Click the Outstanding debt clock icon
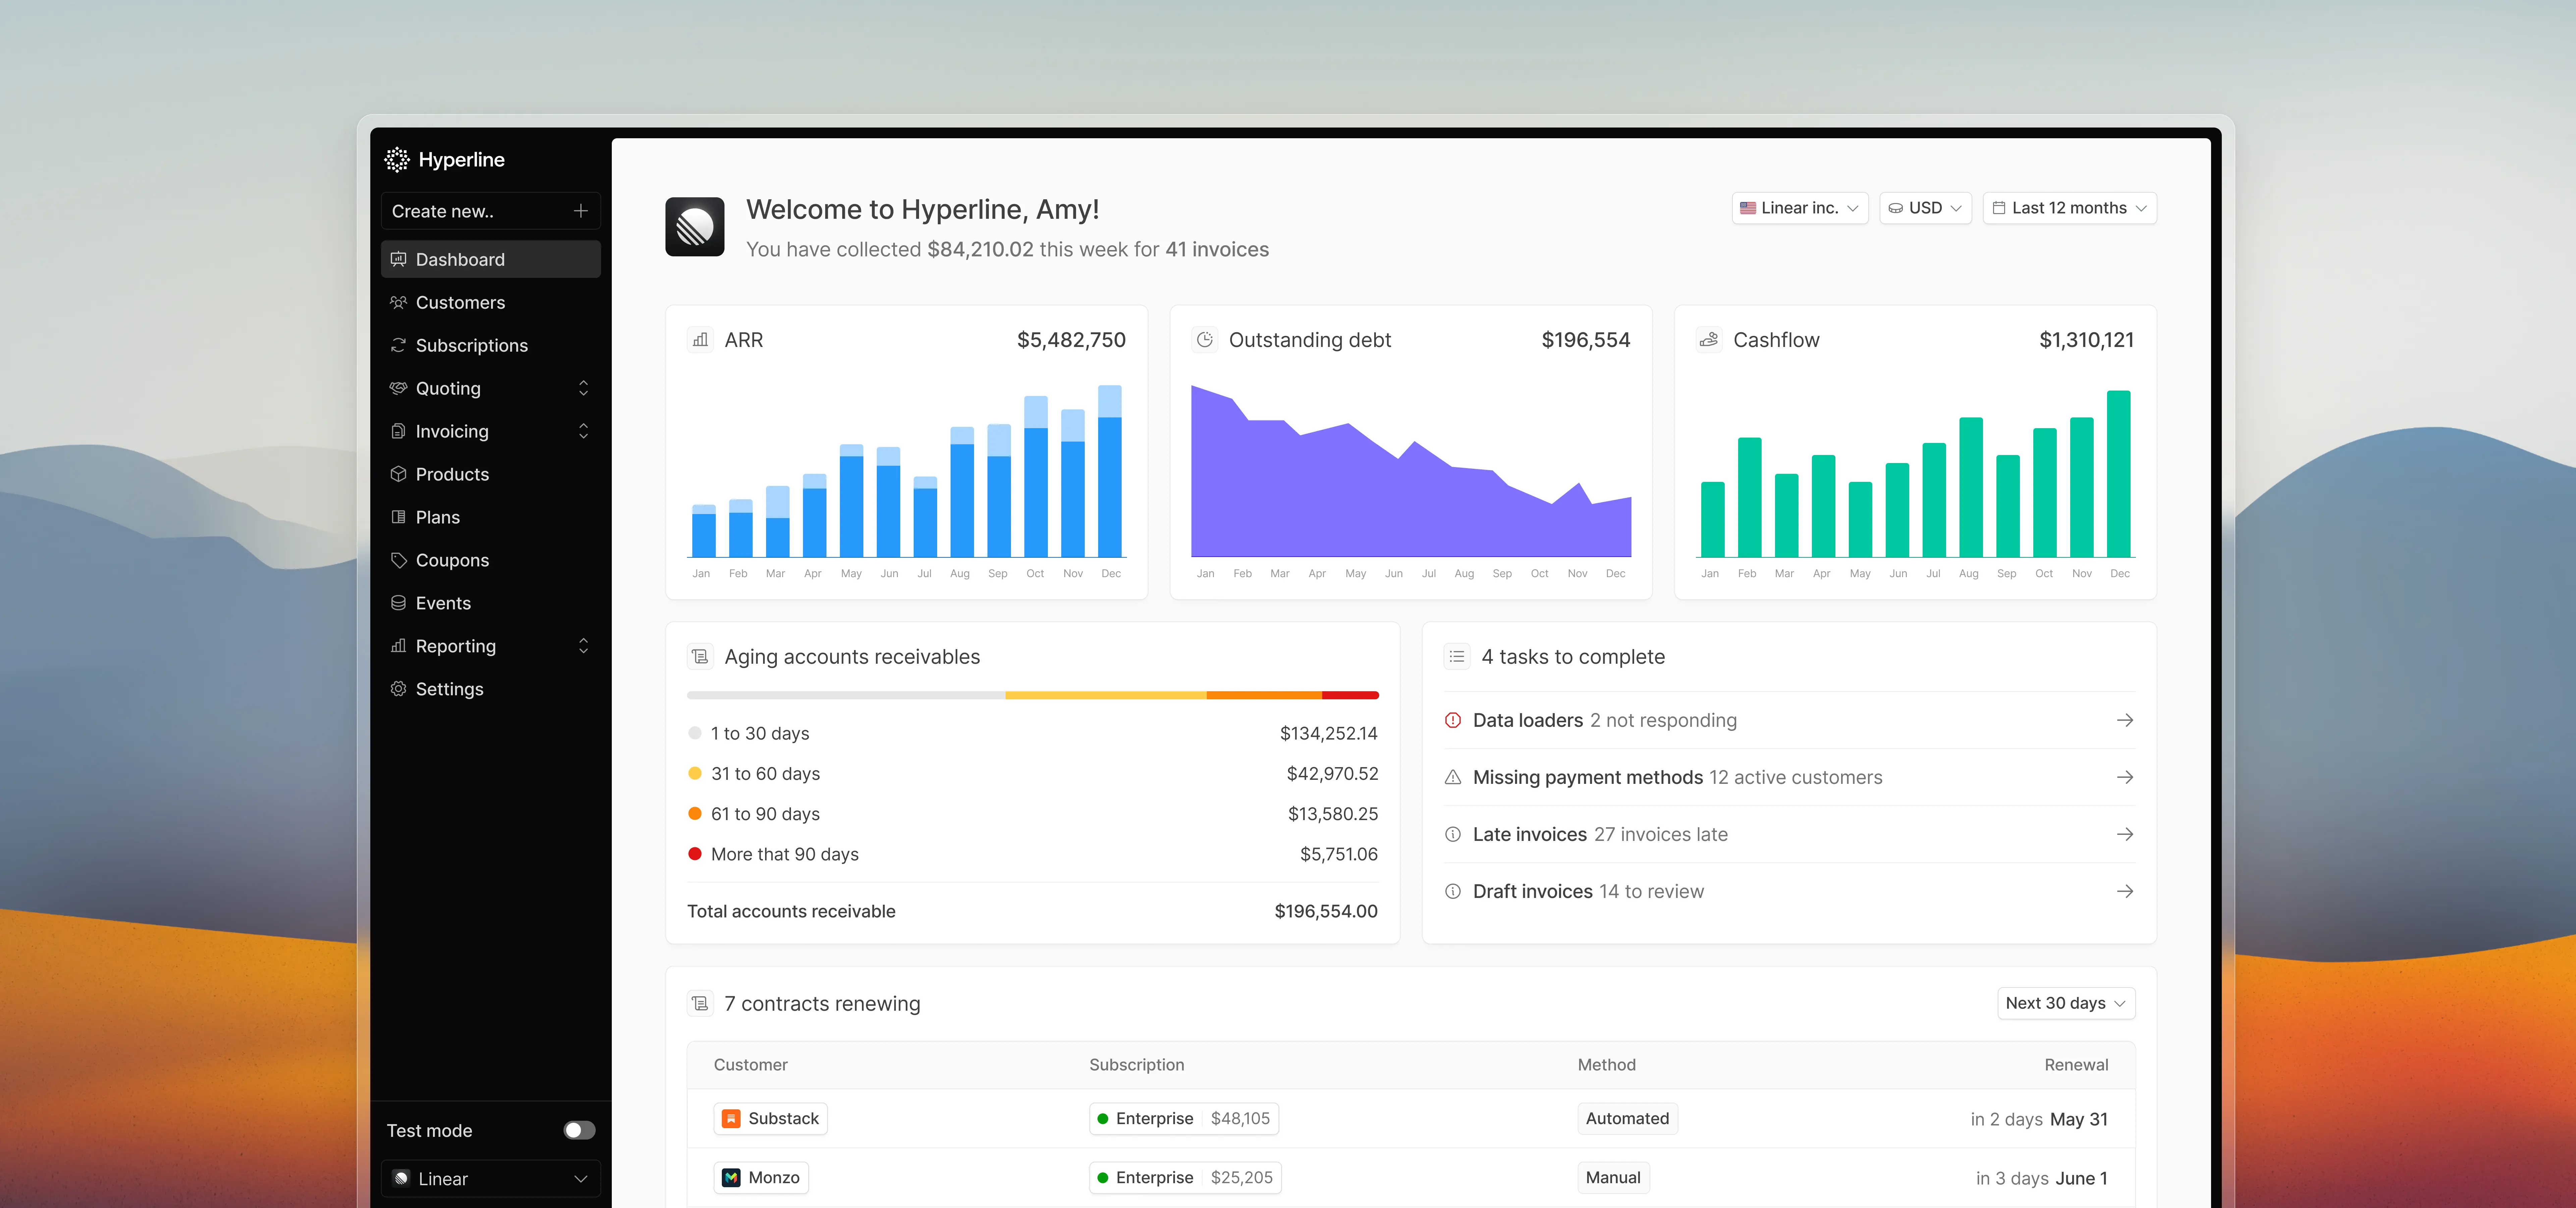This screenshot has height=1208, width=2576. coord(1205,340)
